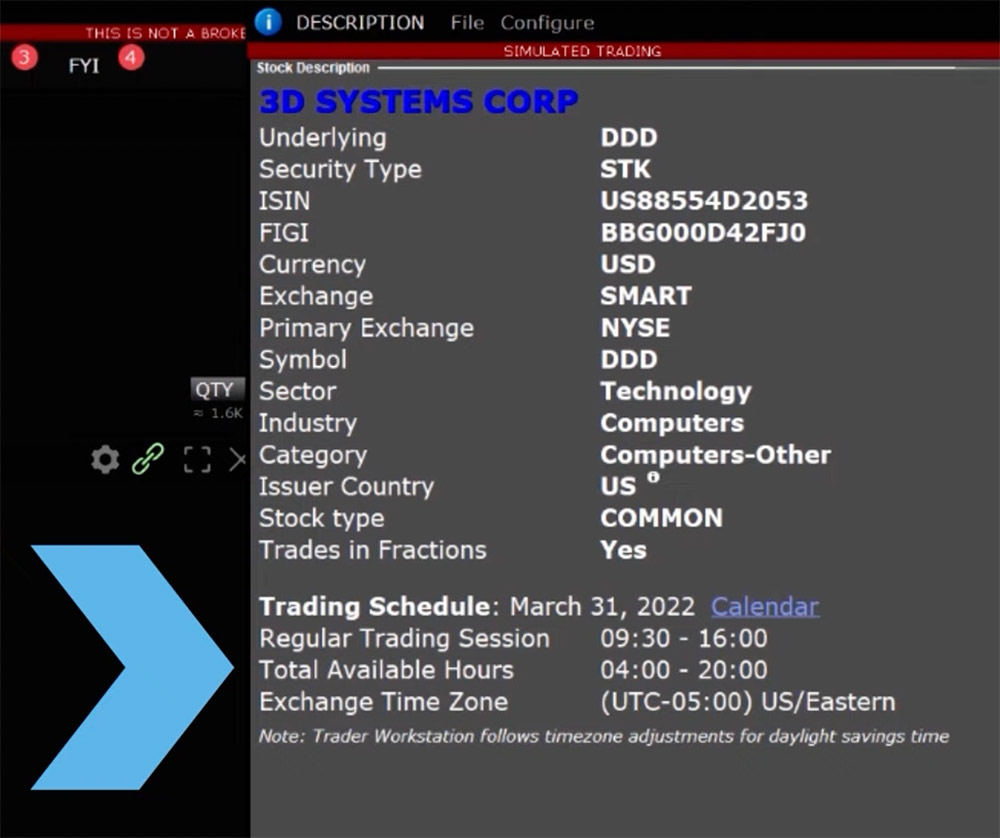Click the red badge showing 3
Viewport: 1000px width, 838px height.
tap(23, 58)
